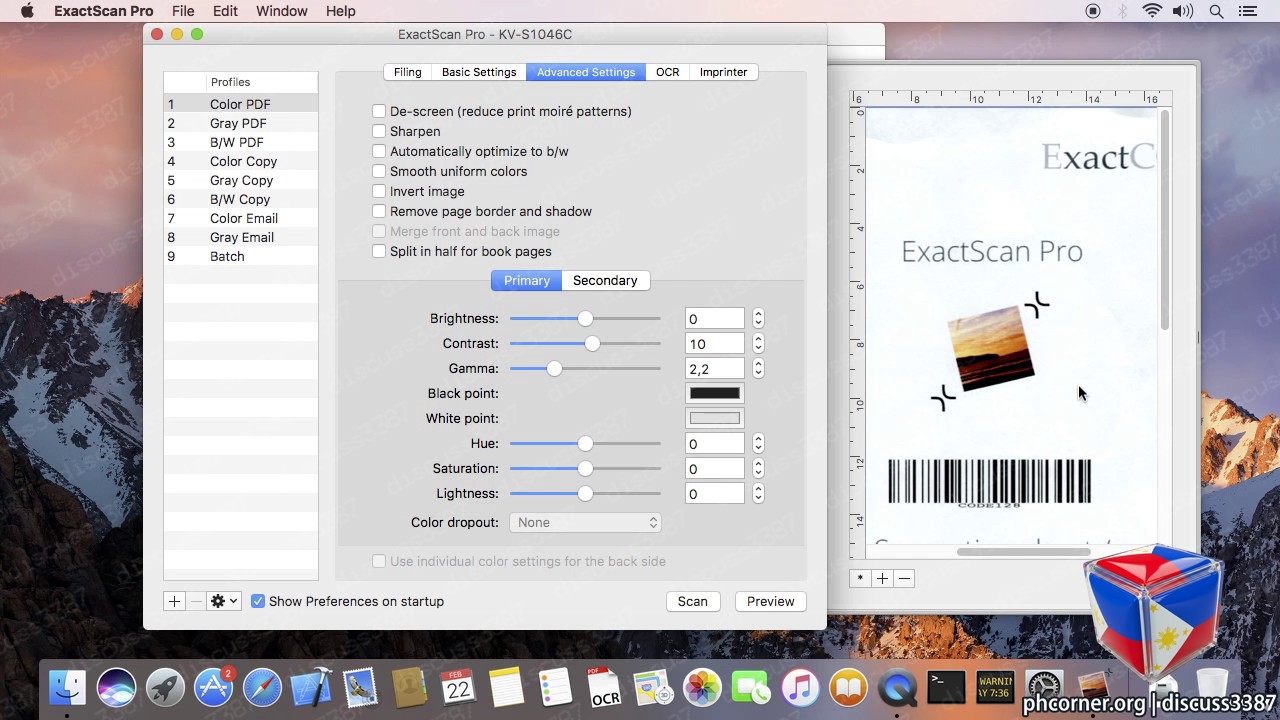Click the Lightness value stepper
The width and height of the screenshot is (1280, 720).
[x=758, y=493]
